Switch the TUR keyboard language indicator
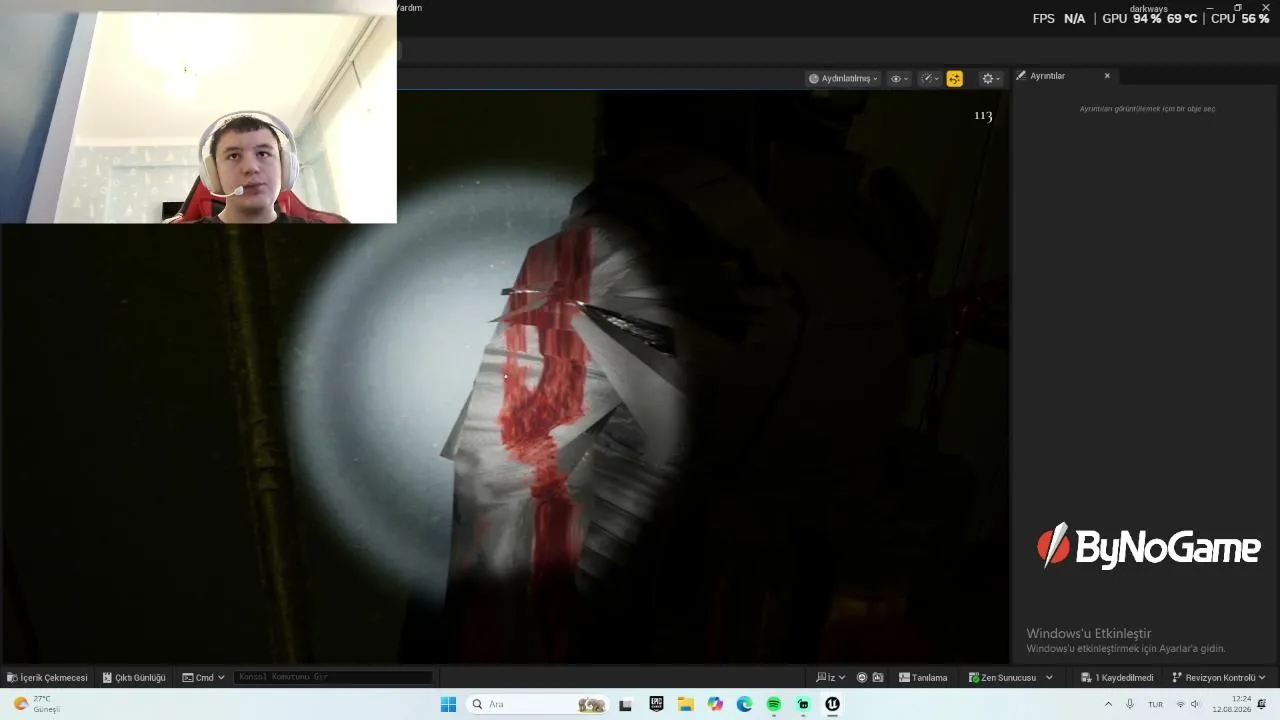The image size is (1280, 720). pos(1155,704)
